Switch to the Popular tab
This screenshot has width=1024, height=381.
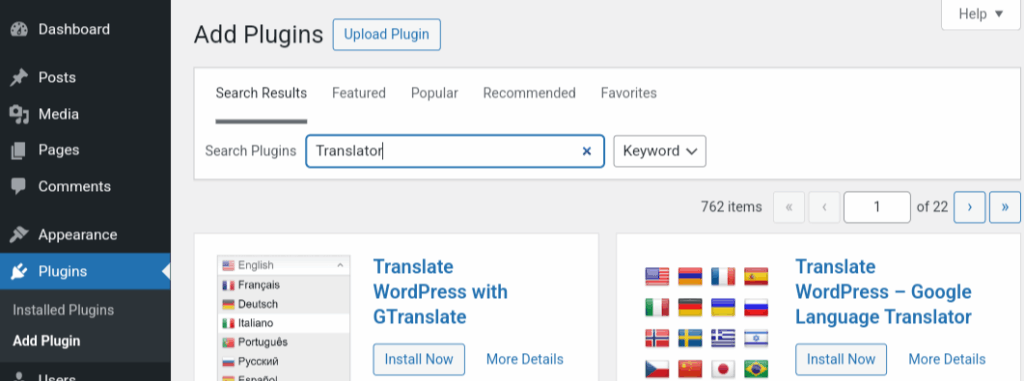point(434,93)
